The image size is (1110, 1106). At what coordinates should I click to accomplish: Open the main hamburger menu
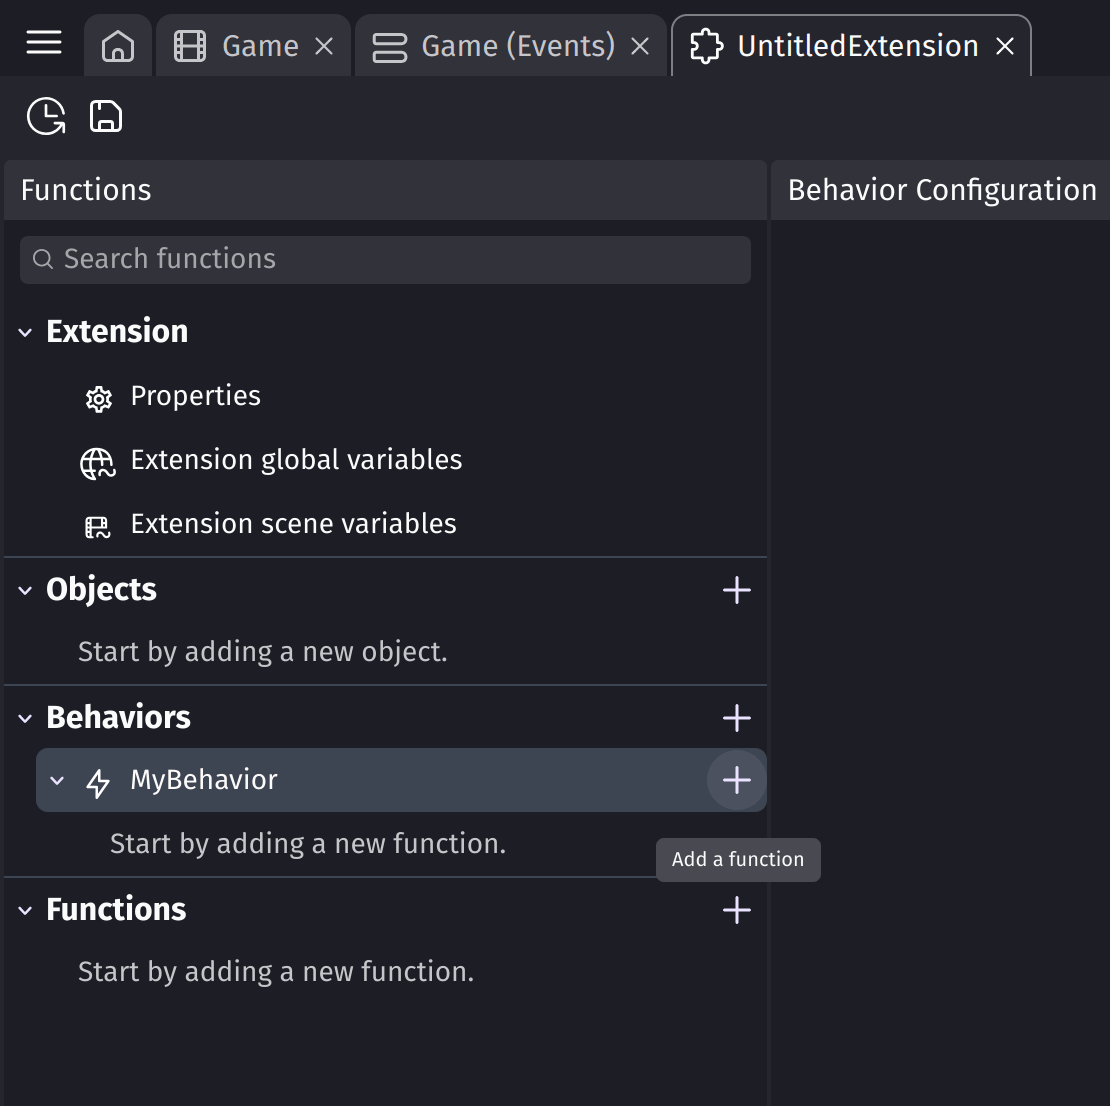pos(44,43)
